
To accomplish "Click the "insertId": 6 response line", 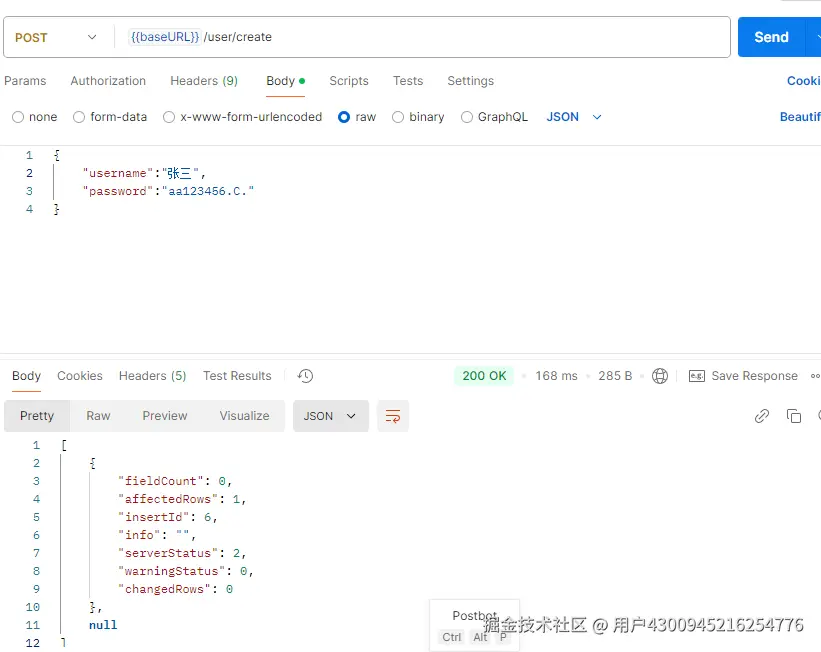I will [168, 517].
